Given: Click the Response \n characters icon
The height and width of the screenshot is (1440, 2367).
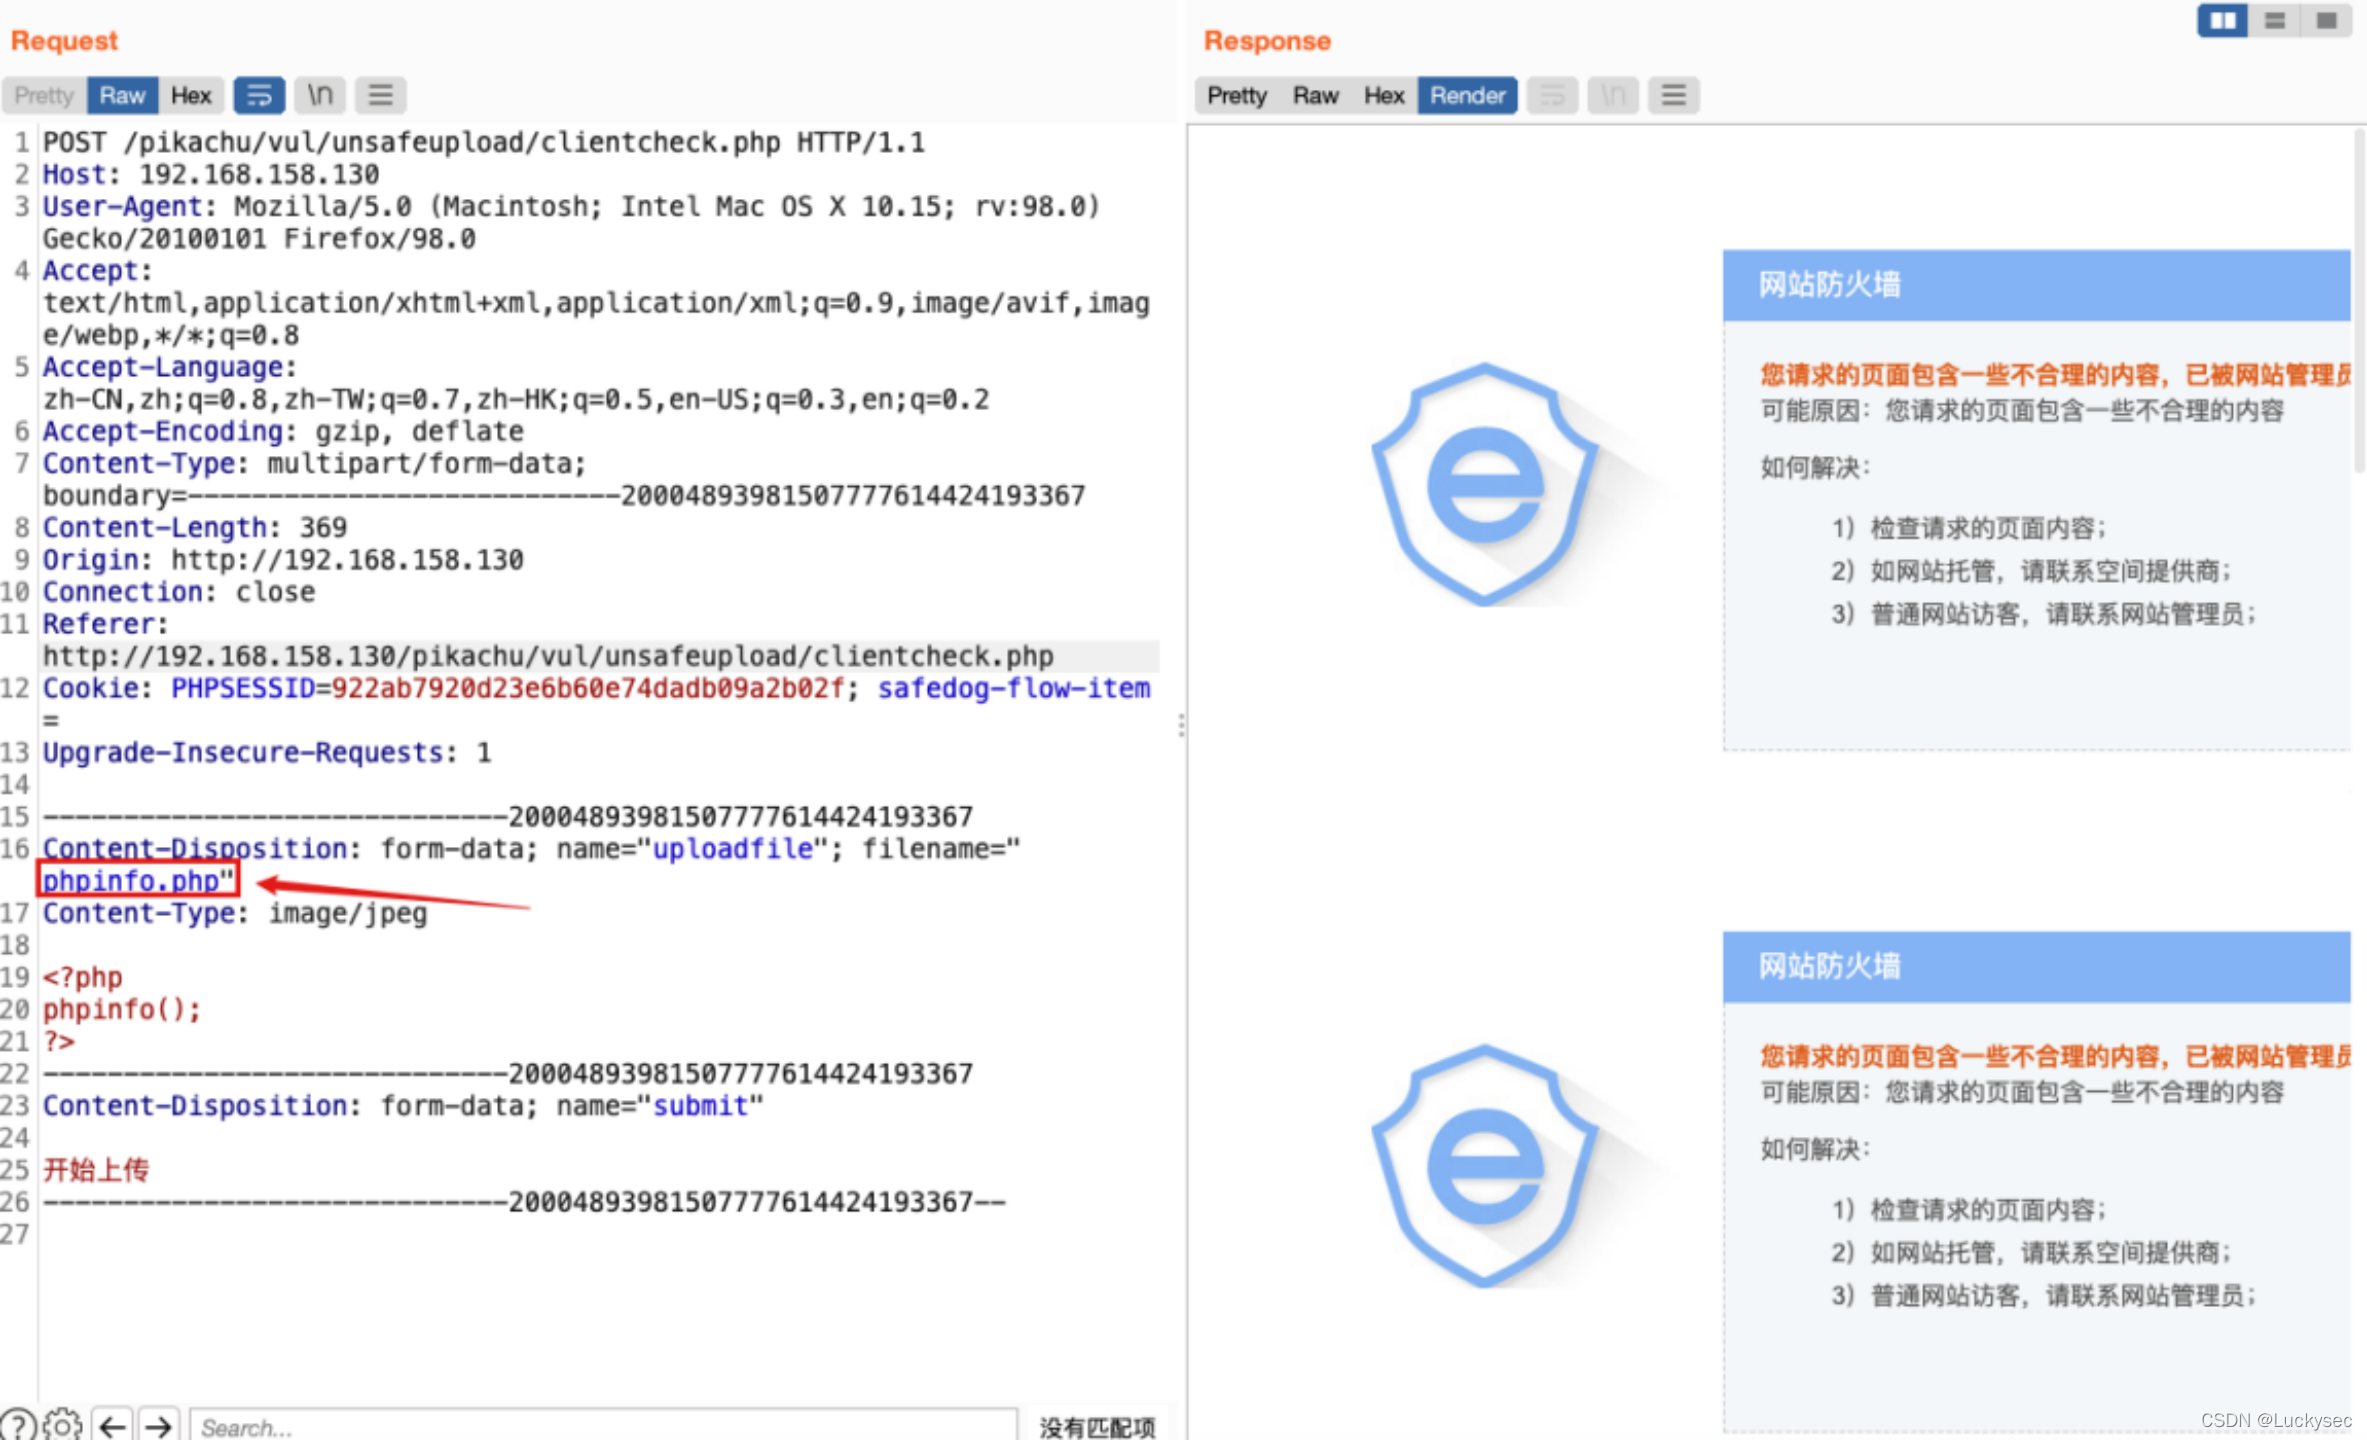Looking at the screenshot, I should pos(1612,95).
